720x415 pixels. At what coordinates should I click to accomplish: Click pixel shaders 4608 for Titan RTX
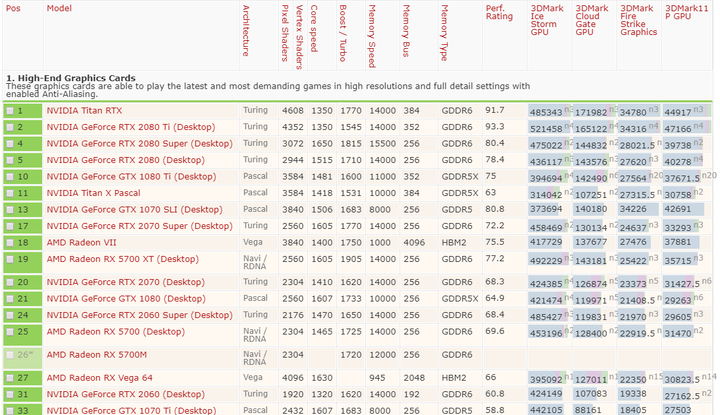coord(293,111)
